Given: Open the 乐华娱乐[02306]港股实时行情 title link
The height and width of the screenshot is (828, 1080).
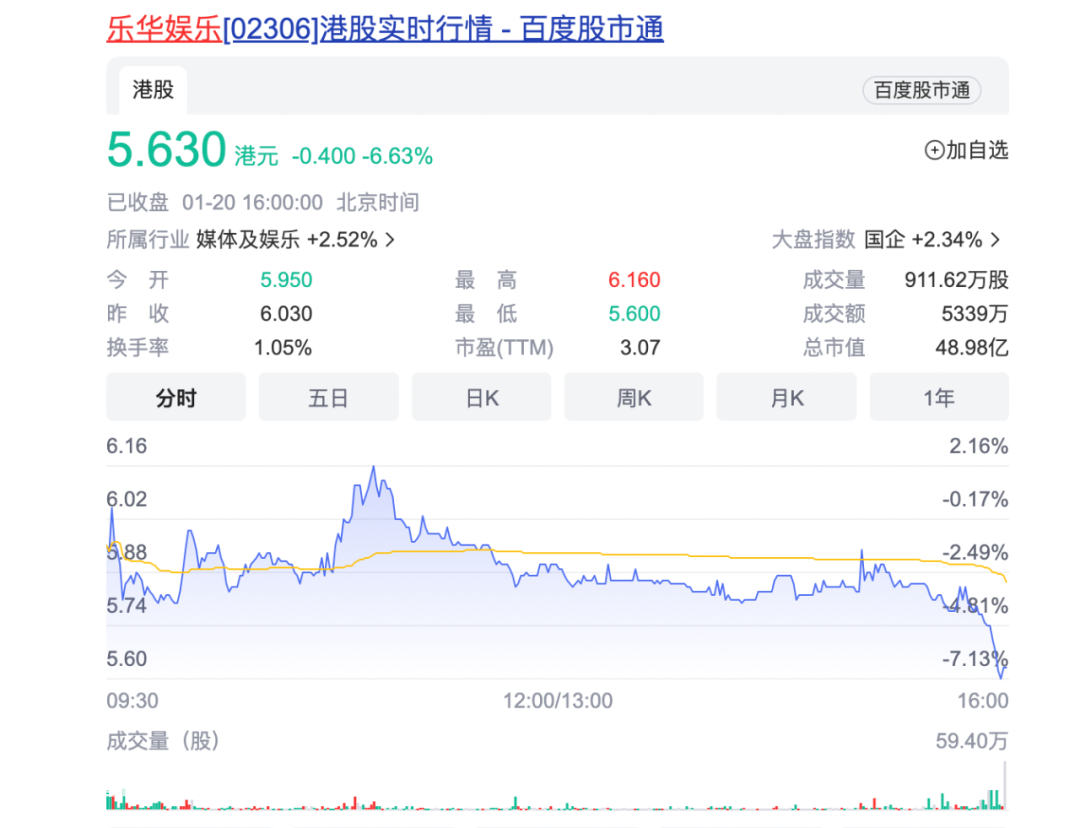Looking at the screenshot, I should click(384, 29).
